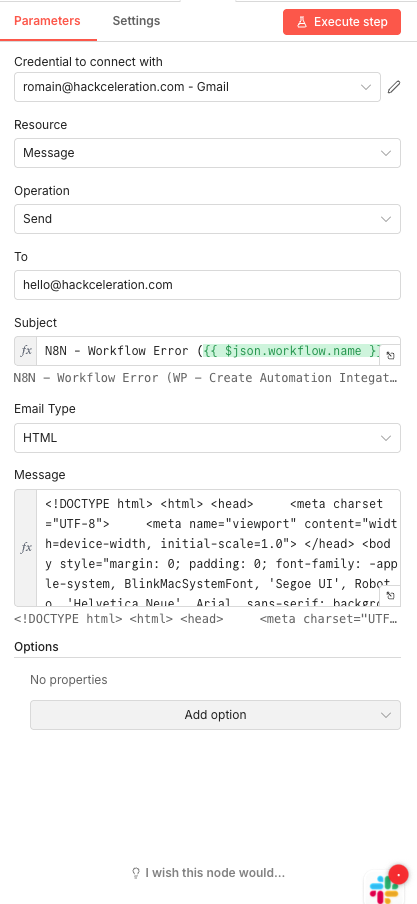Viewport: 417px width, 904px height.
Task: Click the Message preview text beginning <!DOCTYPE html>
Action: click(205, 619)
